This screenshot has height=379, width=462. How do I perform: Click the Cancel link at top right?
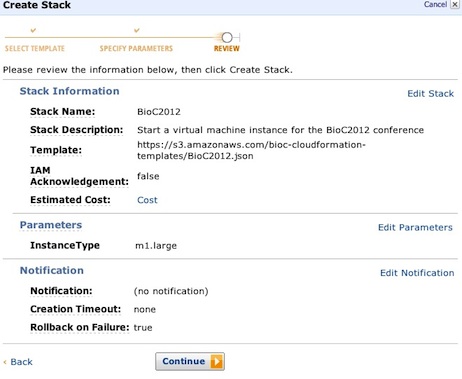tap(435, 4)
